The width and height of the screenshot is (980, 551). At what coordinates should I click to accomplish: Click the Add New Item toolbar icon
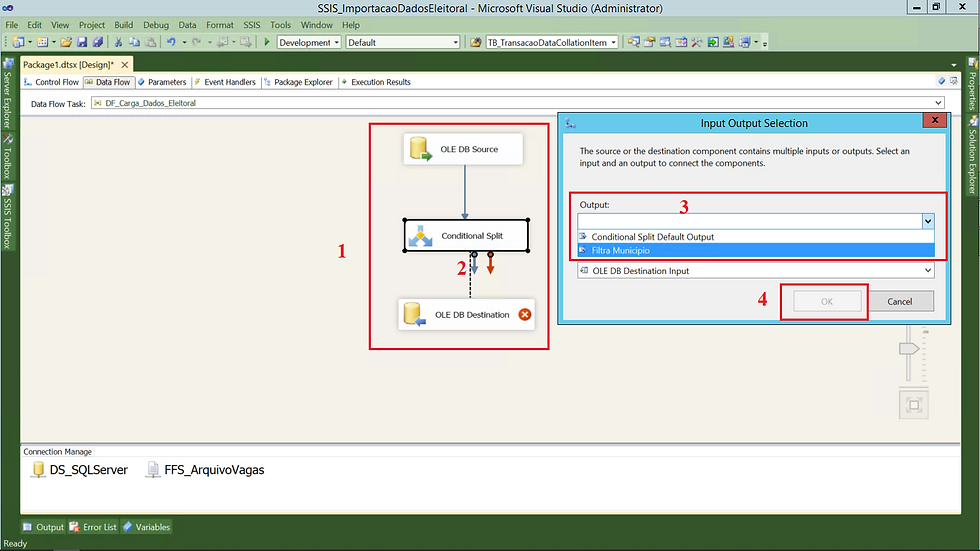coord(42,42)
